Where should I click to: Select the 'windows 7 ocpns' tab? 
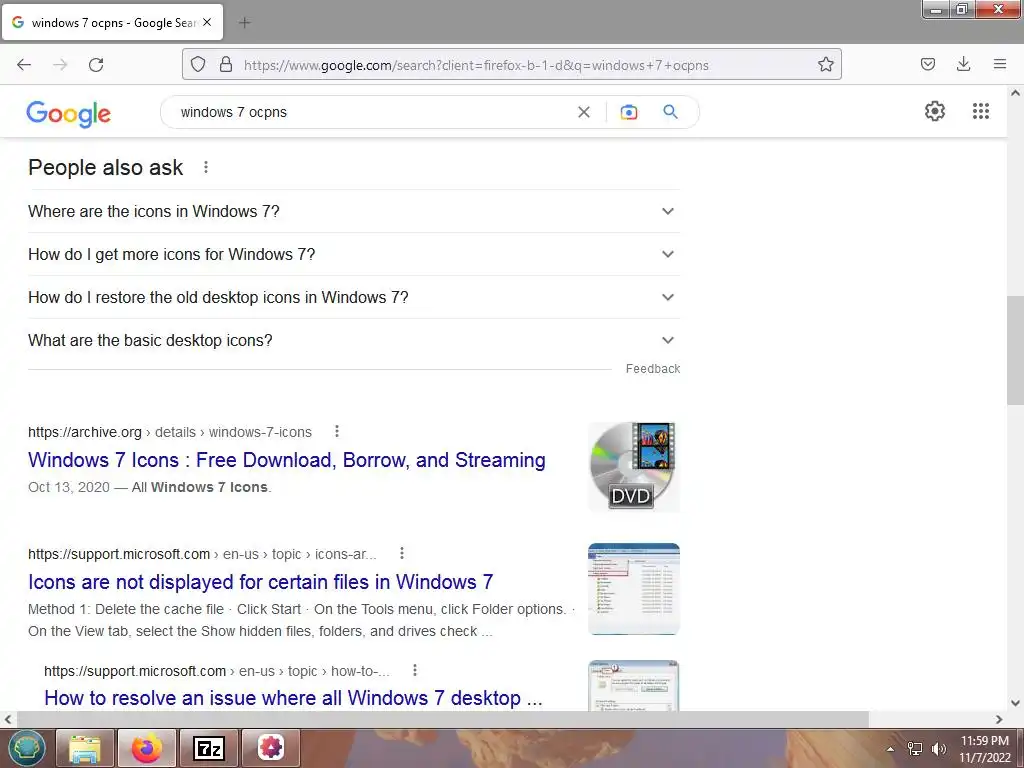(112, 23)
